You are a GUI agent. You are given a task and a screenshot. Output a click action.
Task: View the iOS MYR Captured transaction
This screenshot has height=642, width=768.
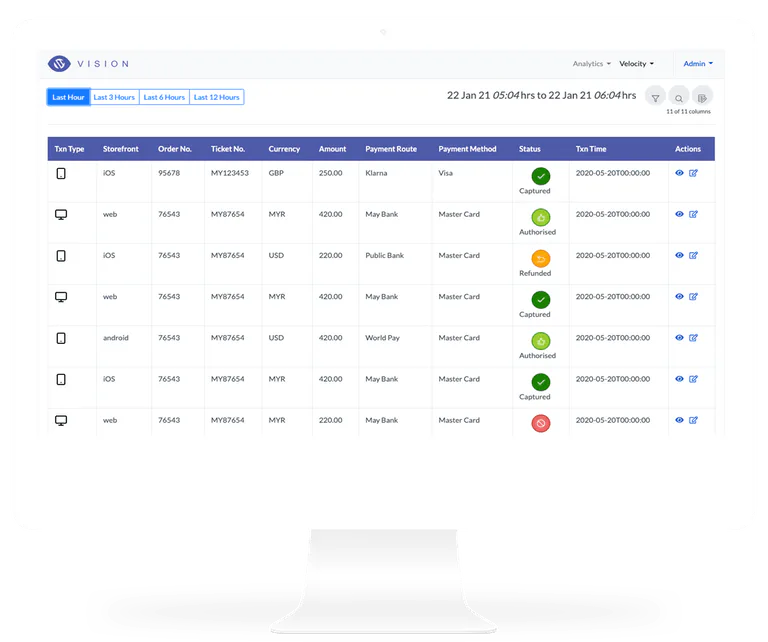click(x=679, y=379)
